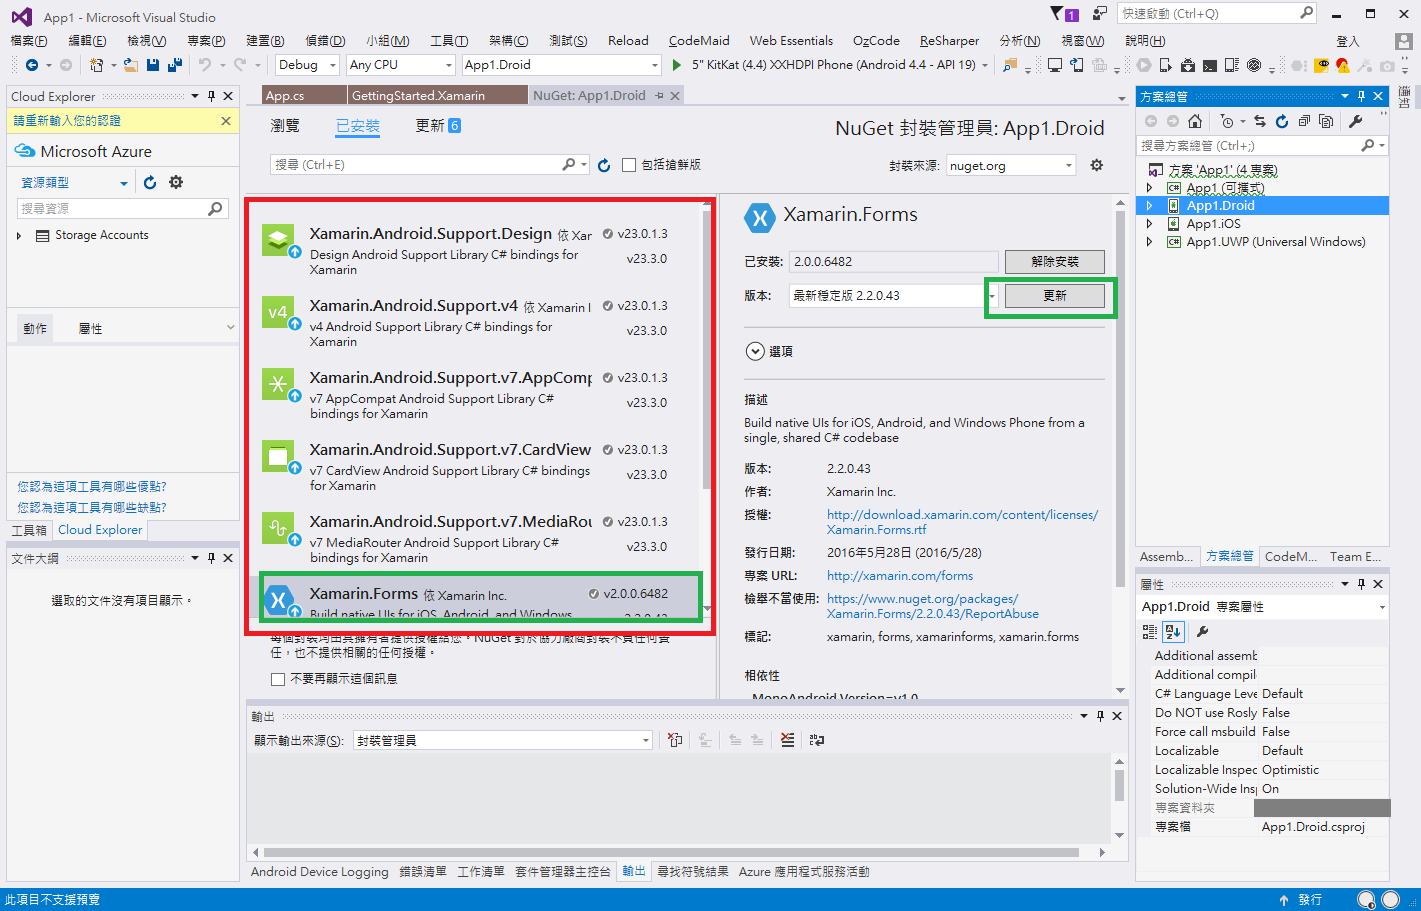Open the xamarin.com/forms project URL
Image resolution: width=1421 pixels, height=911 pixels.
point(900,576)
